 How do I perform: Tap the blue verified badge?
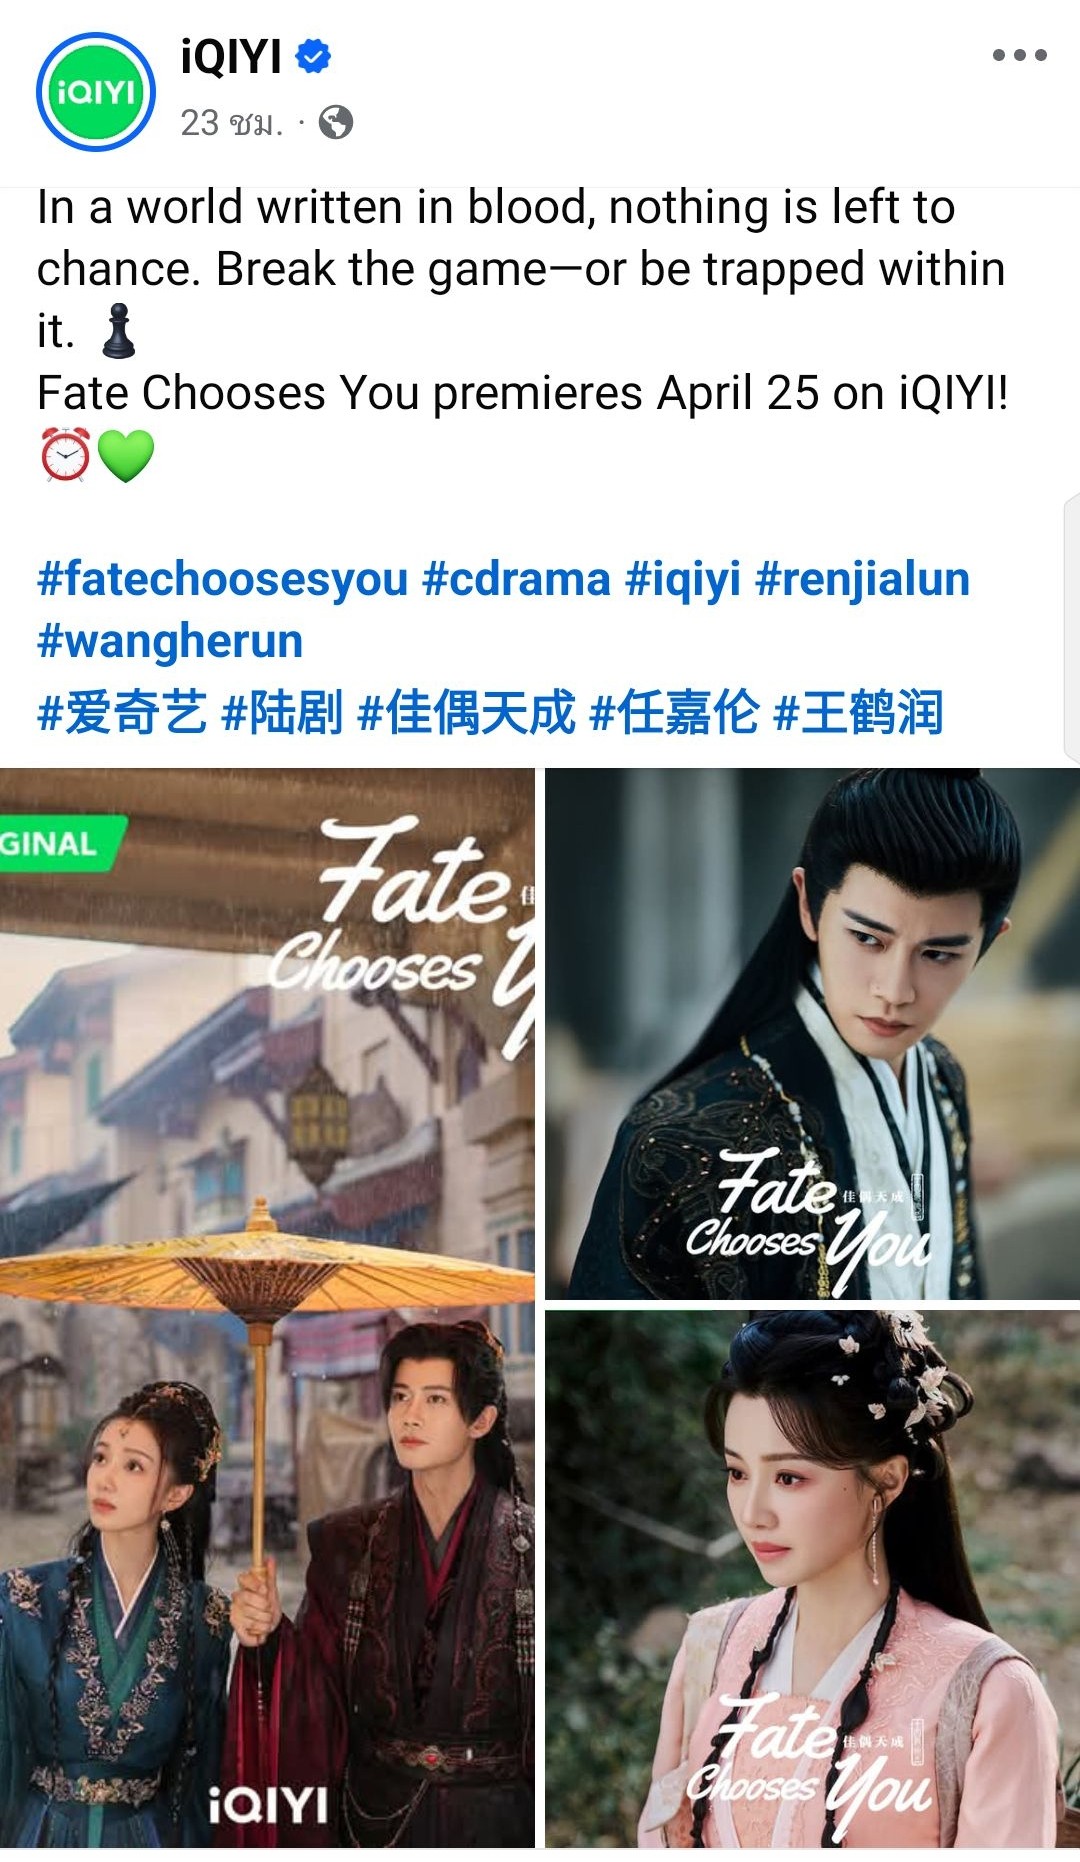coord(314,57)
